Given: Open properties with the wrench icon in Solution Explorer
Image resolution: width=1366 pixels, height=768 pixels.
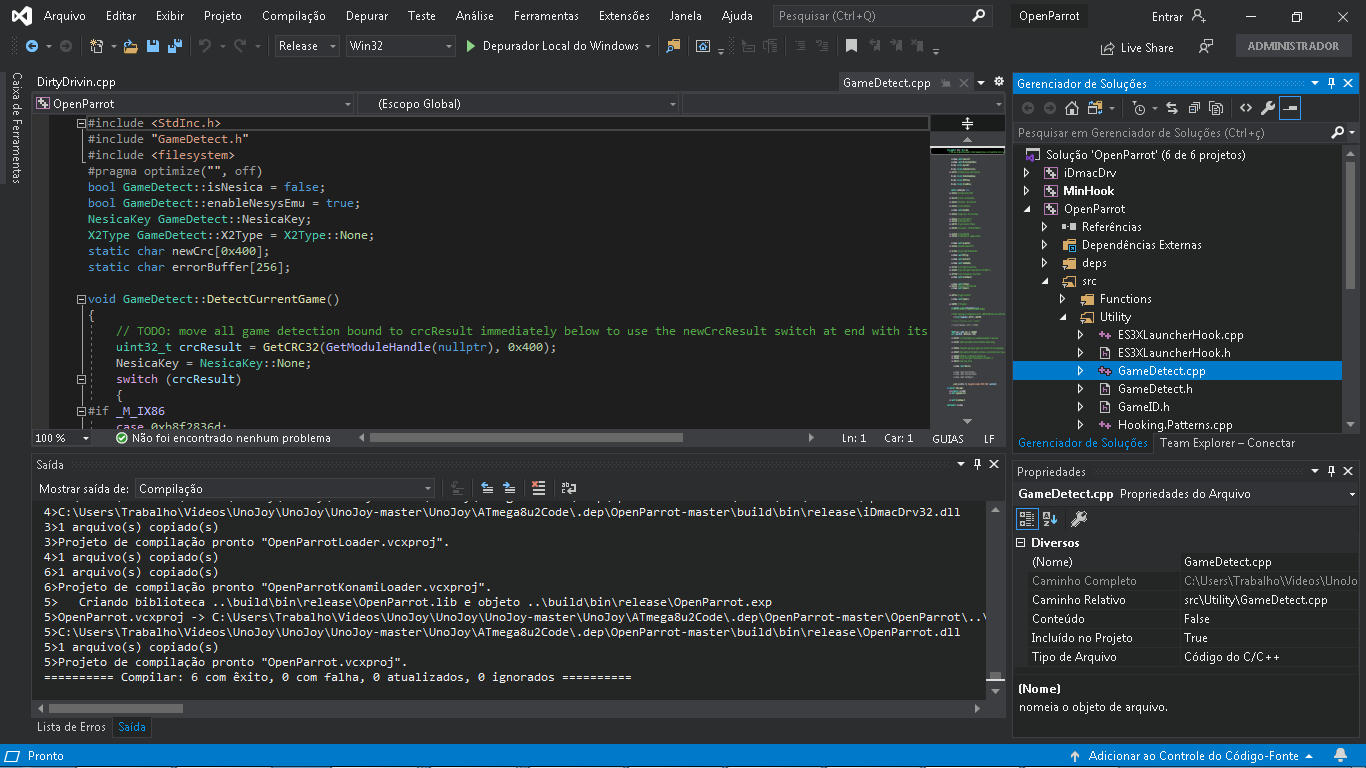Looking at the screenshot, I should coord(1268,108).
